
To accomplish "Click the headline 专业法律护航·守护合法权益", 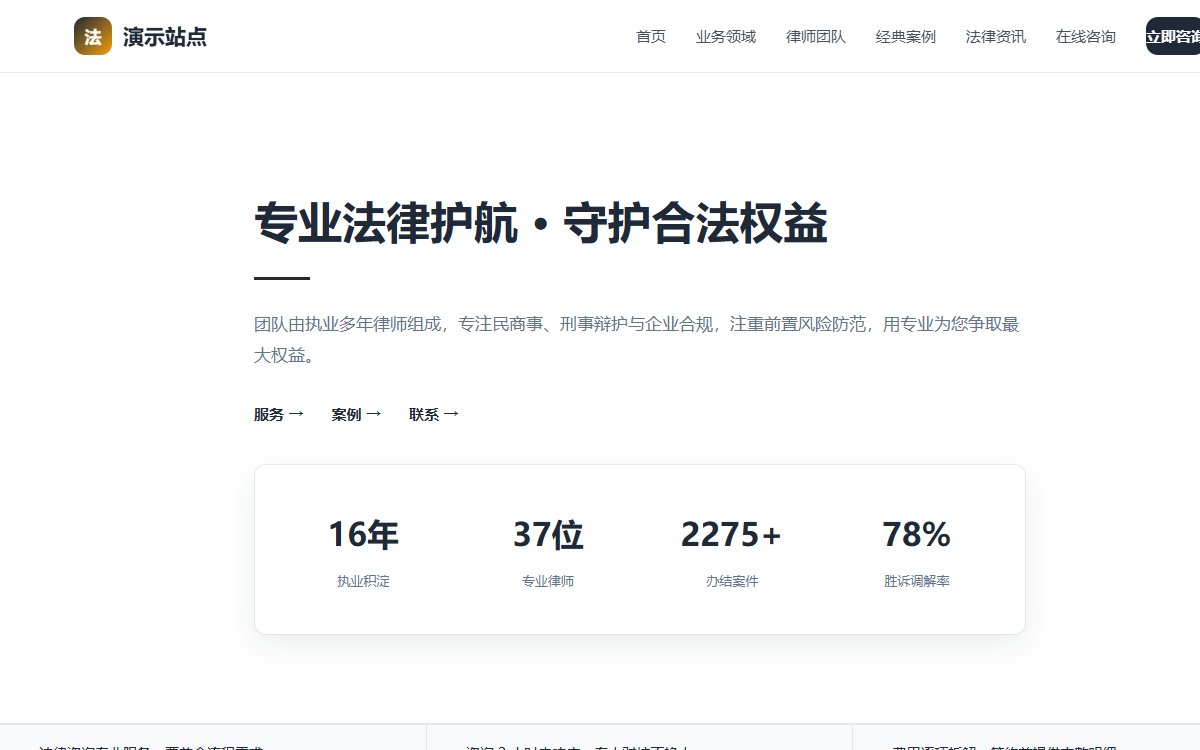I will 541,223.
